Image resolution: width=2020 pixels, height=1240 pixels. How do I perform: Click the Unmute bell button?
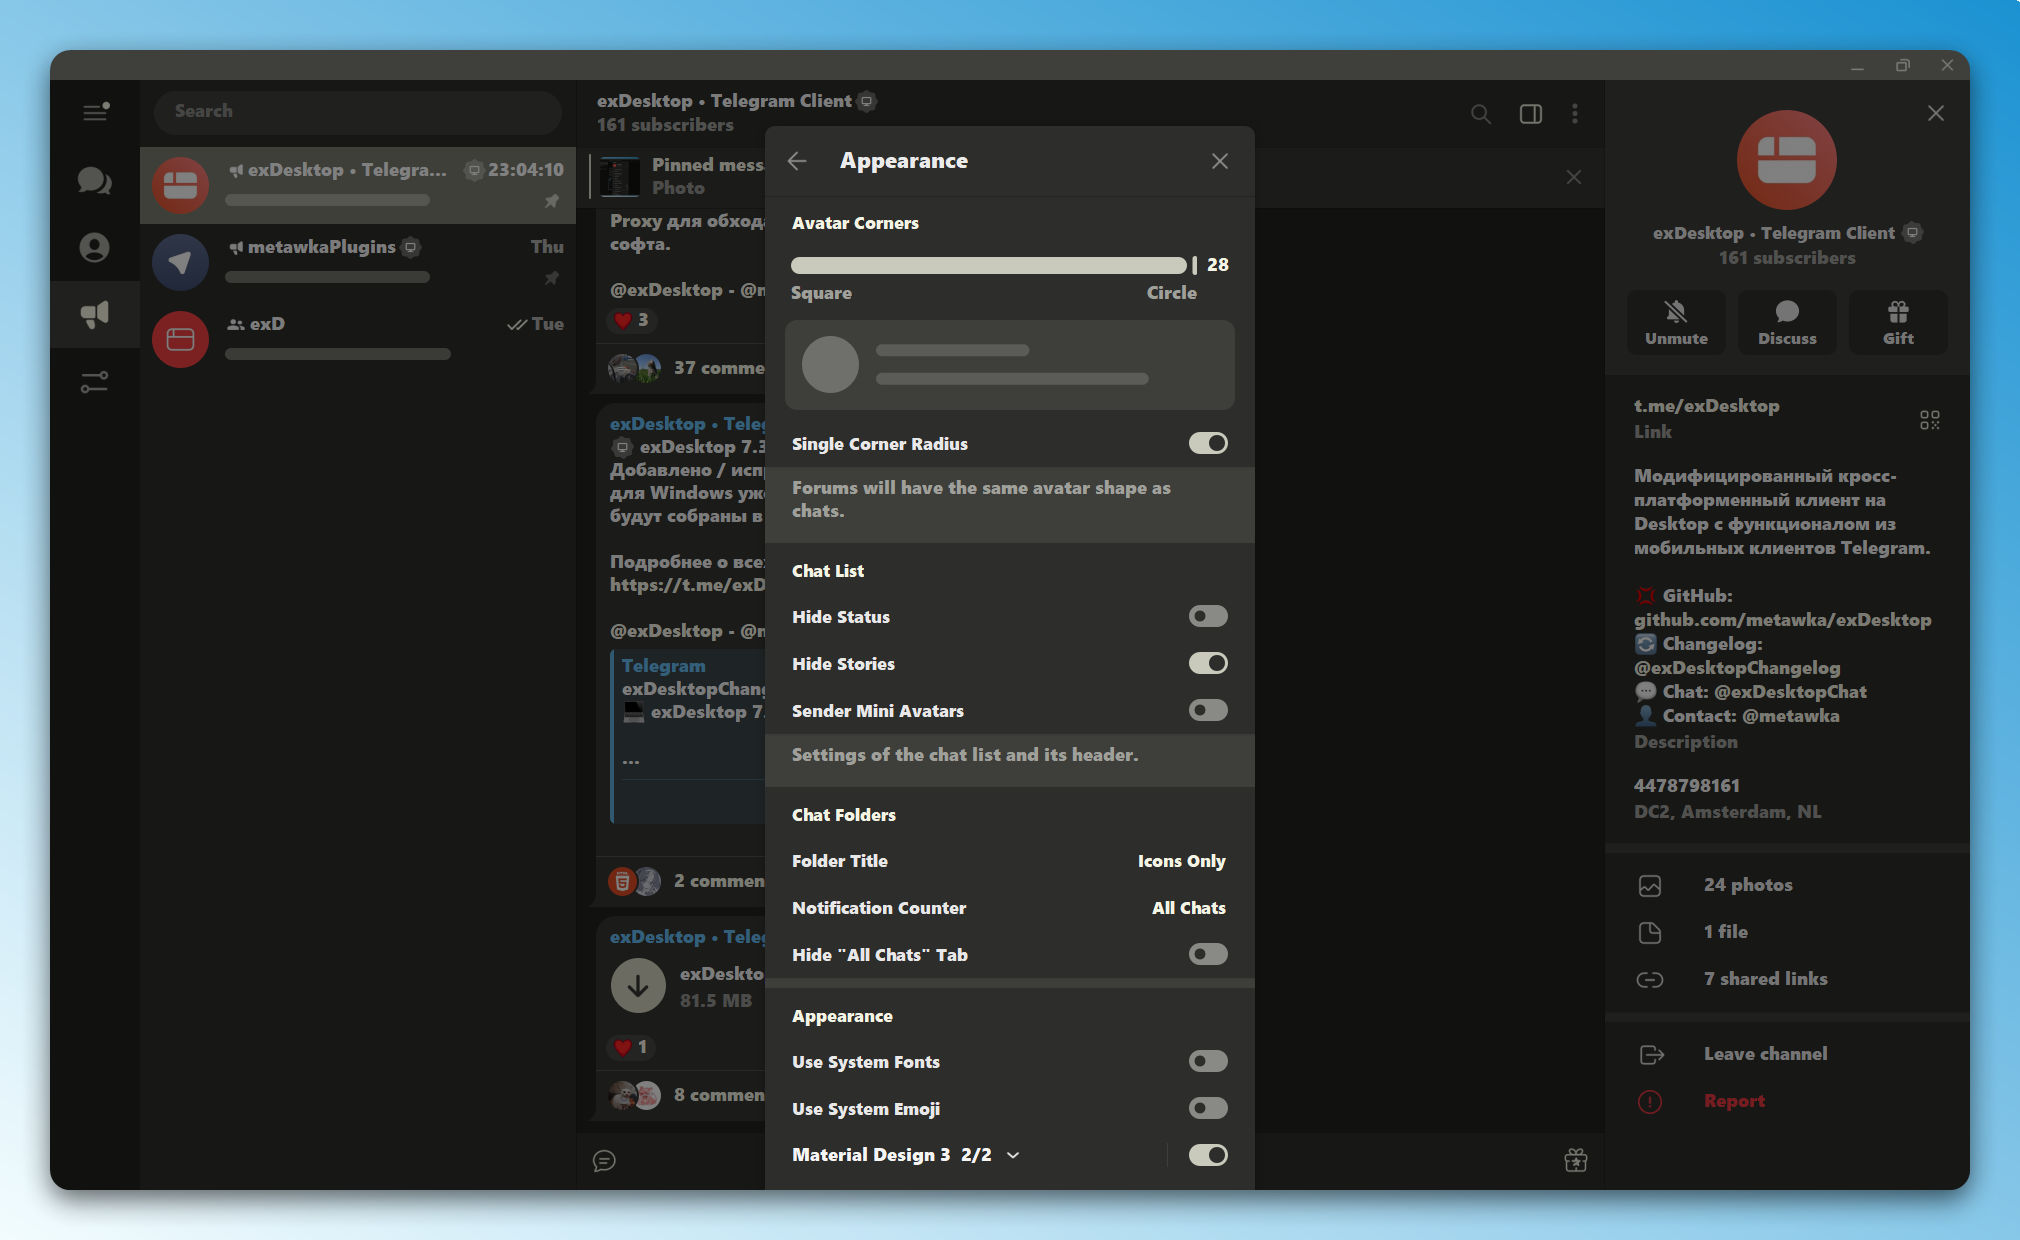1677,322
